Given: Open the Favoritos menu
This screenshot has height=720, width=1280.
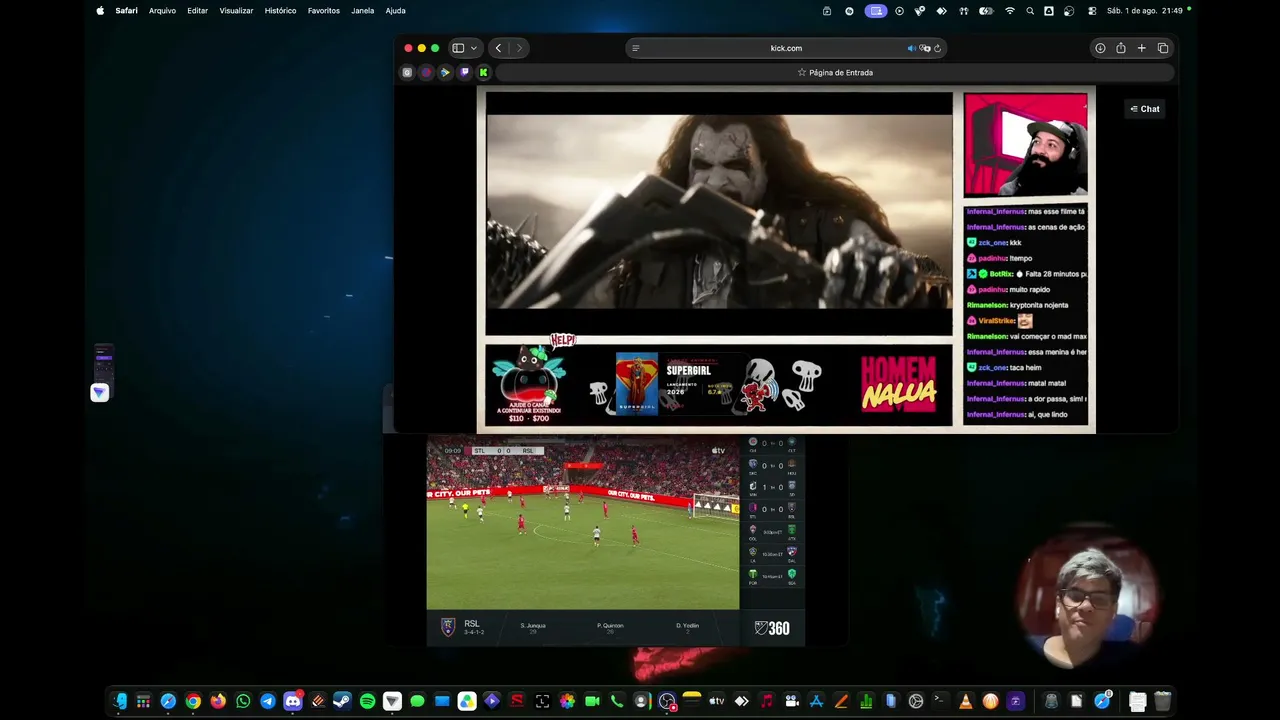Looking at the screenshot, I should 323,11.
